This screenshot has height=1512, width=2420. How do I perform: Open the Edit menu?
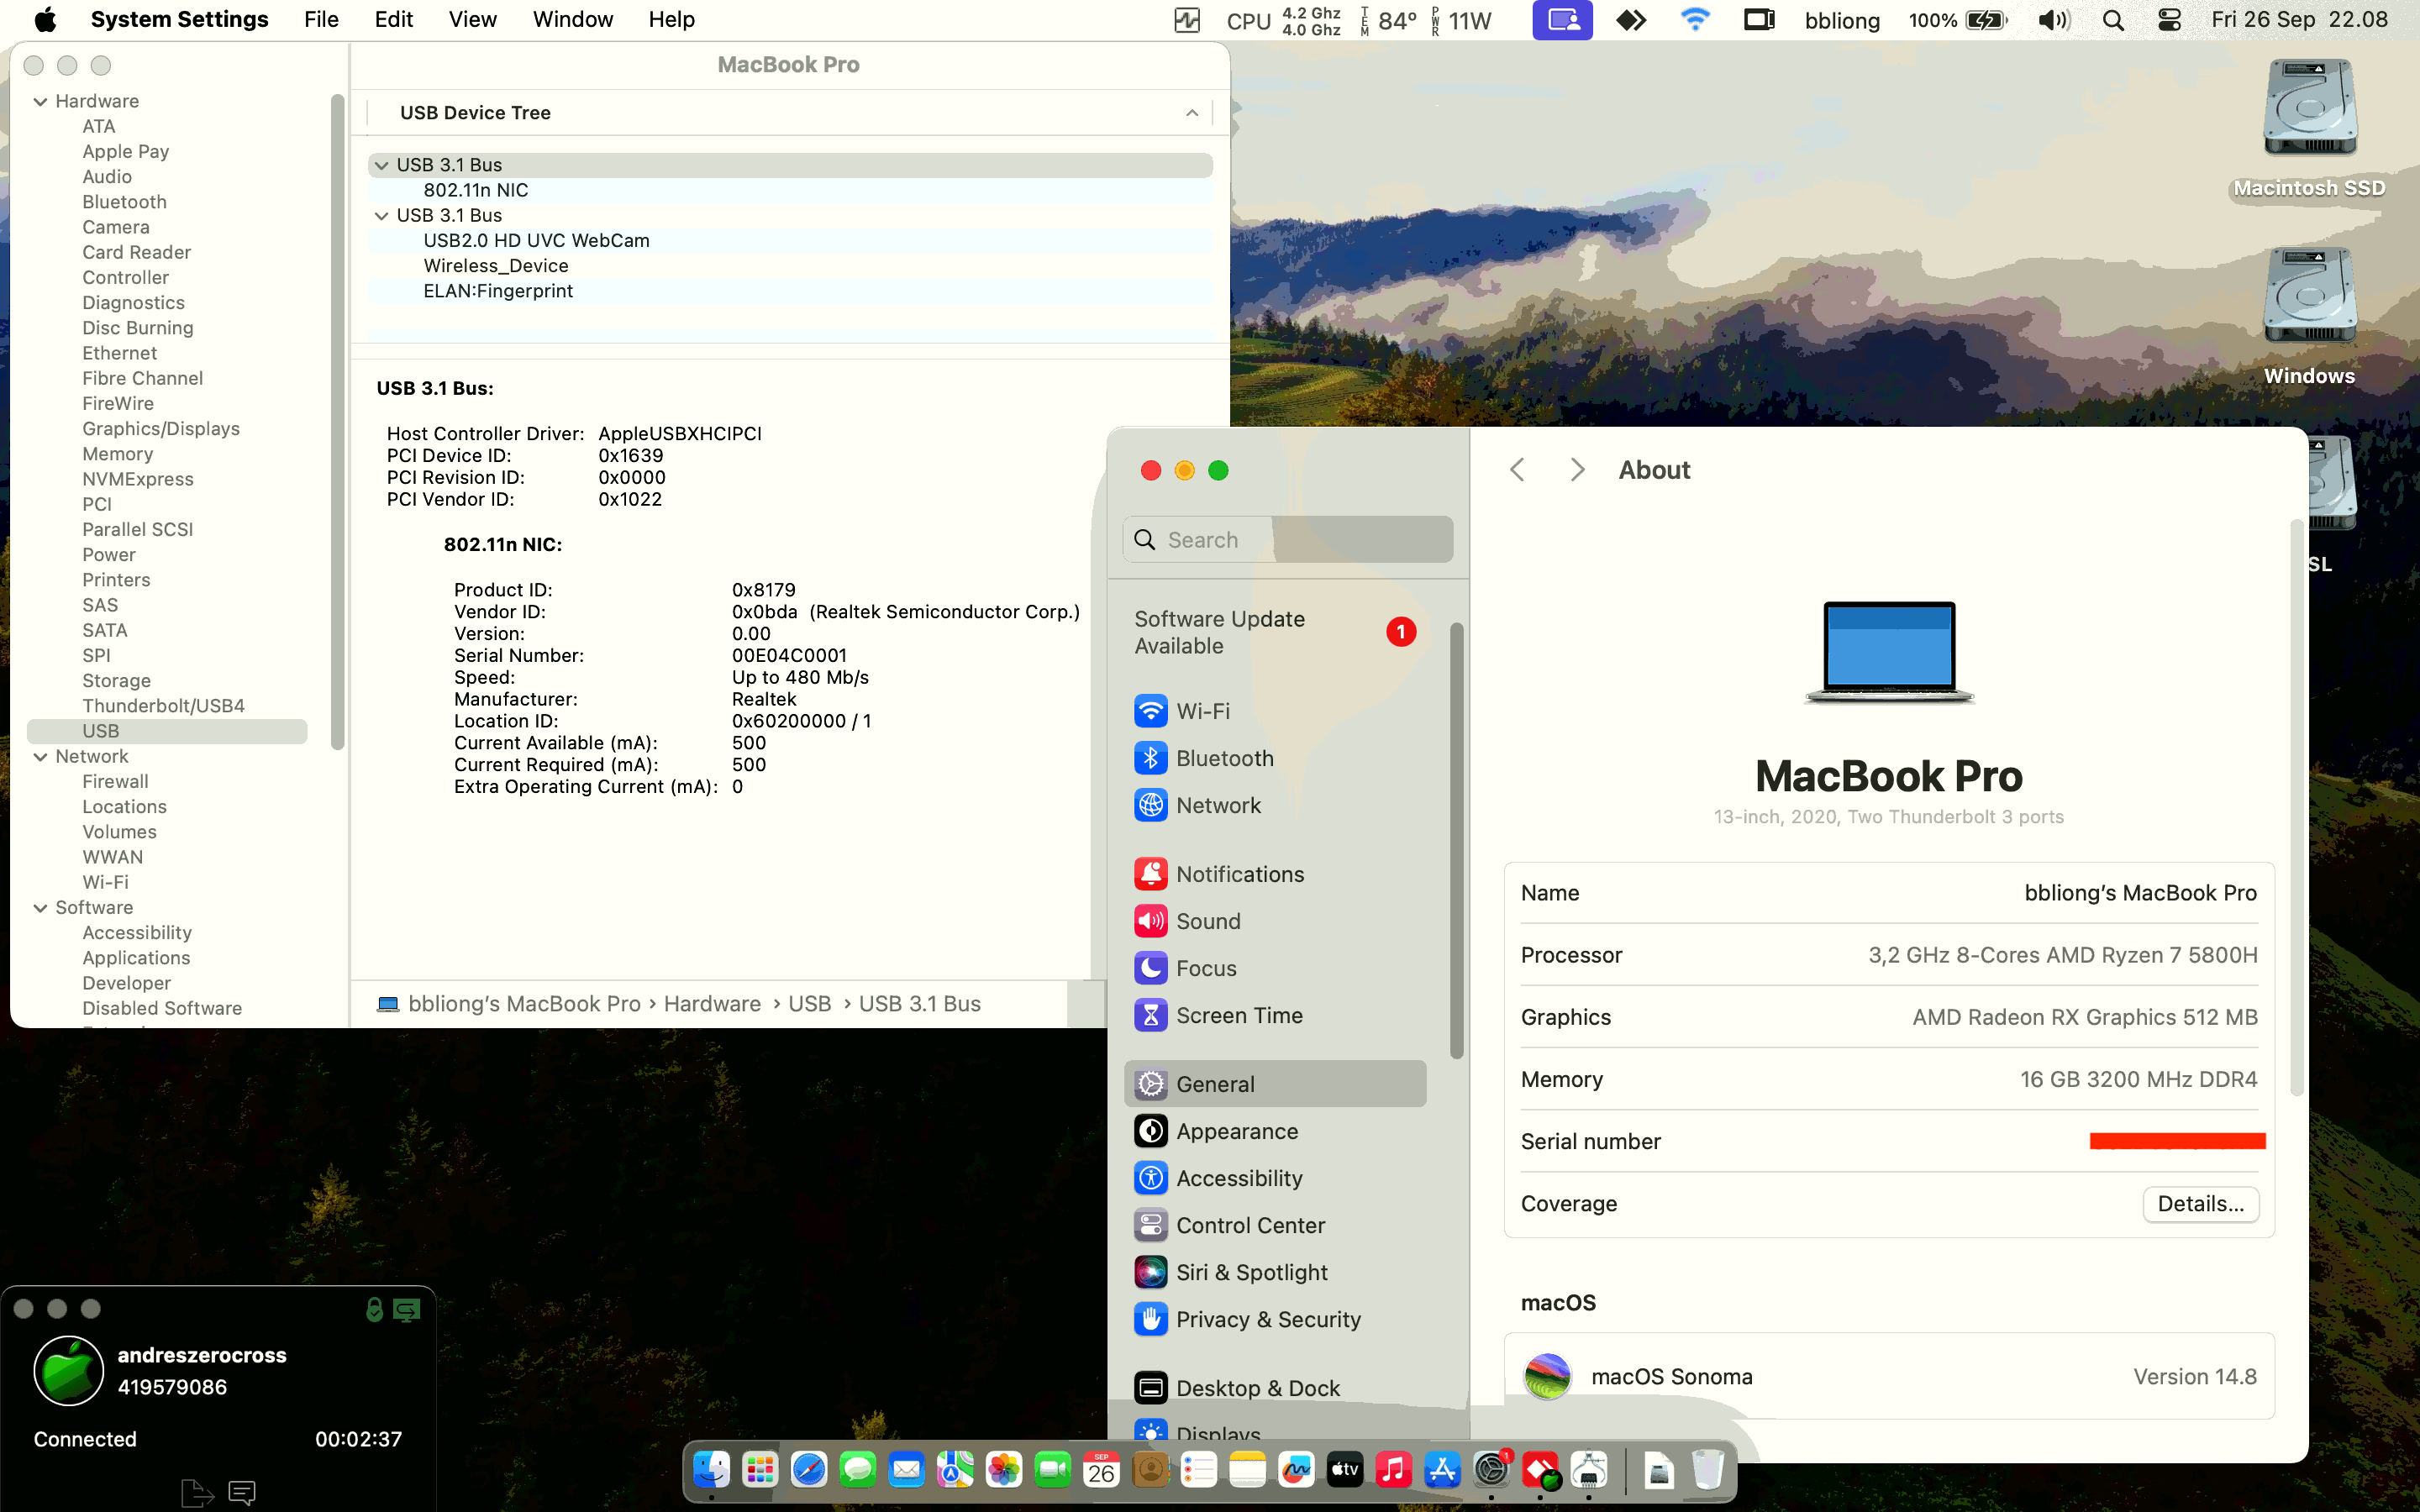pos(394,19)
